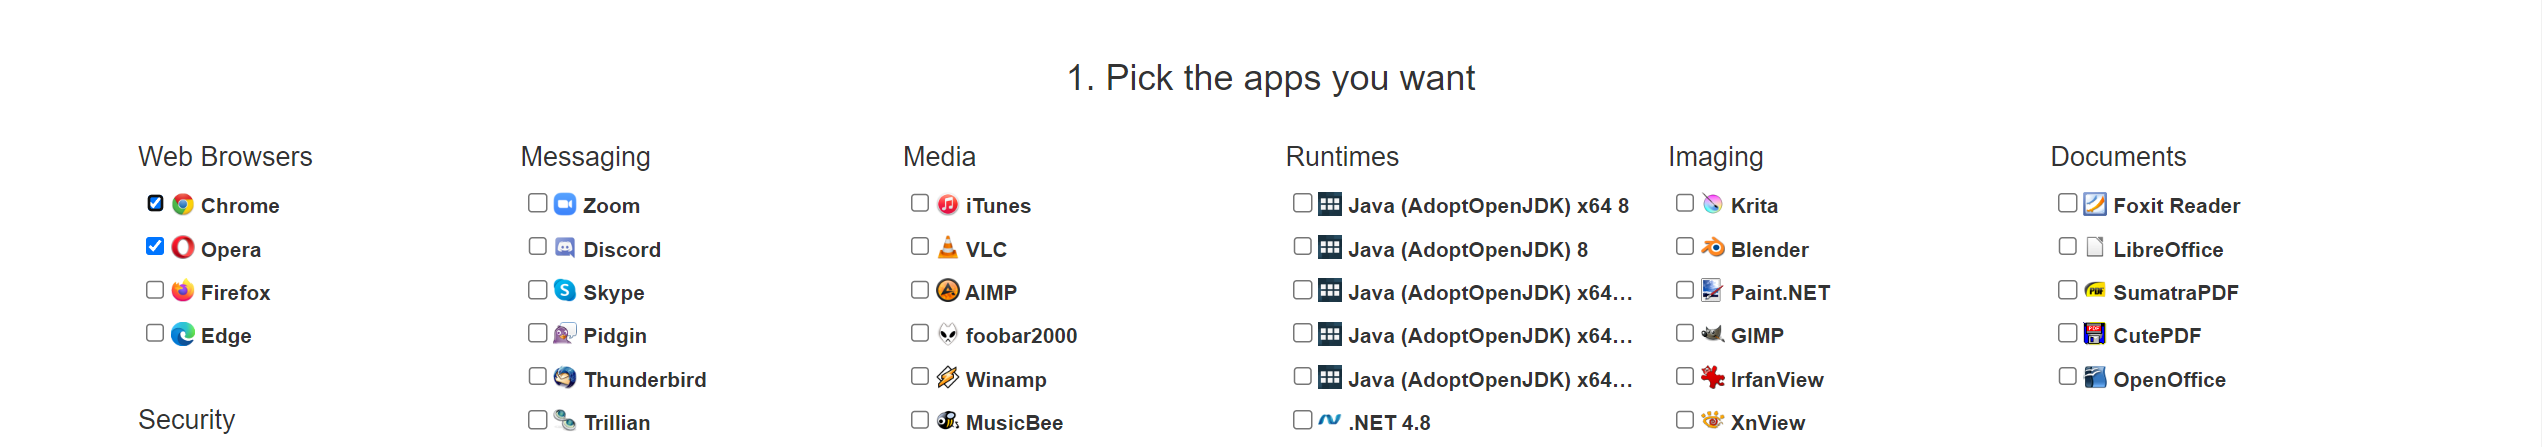Click the Paint.NET label

[1780, 293]
